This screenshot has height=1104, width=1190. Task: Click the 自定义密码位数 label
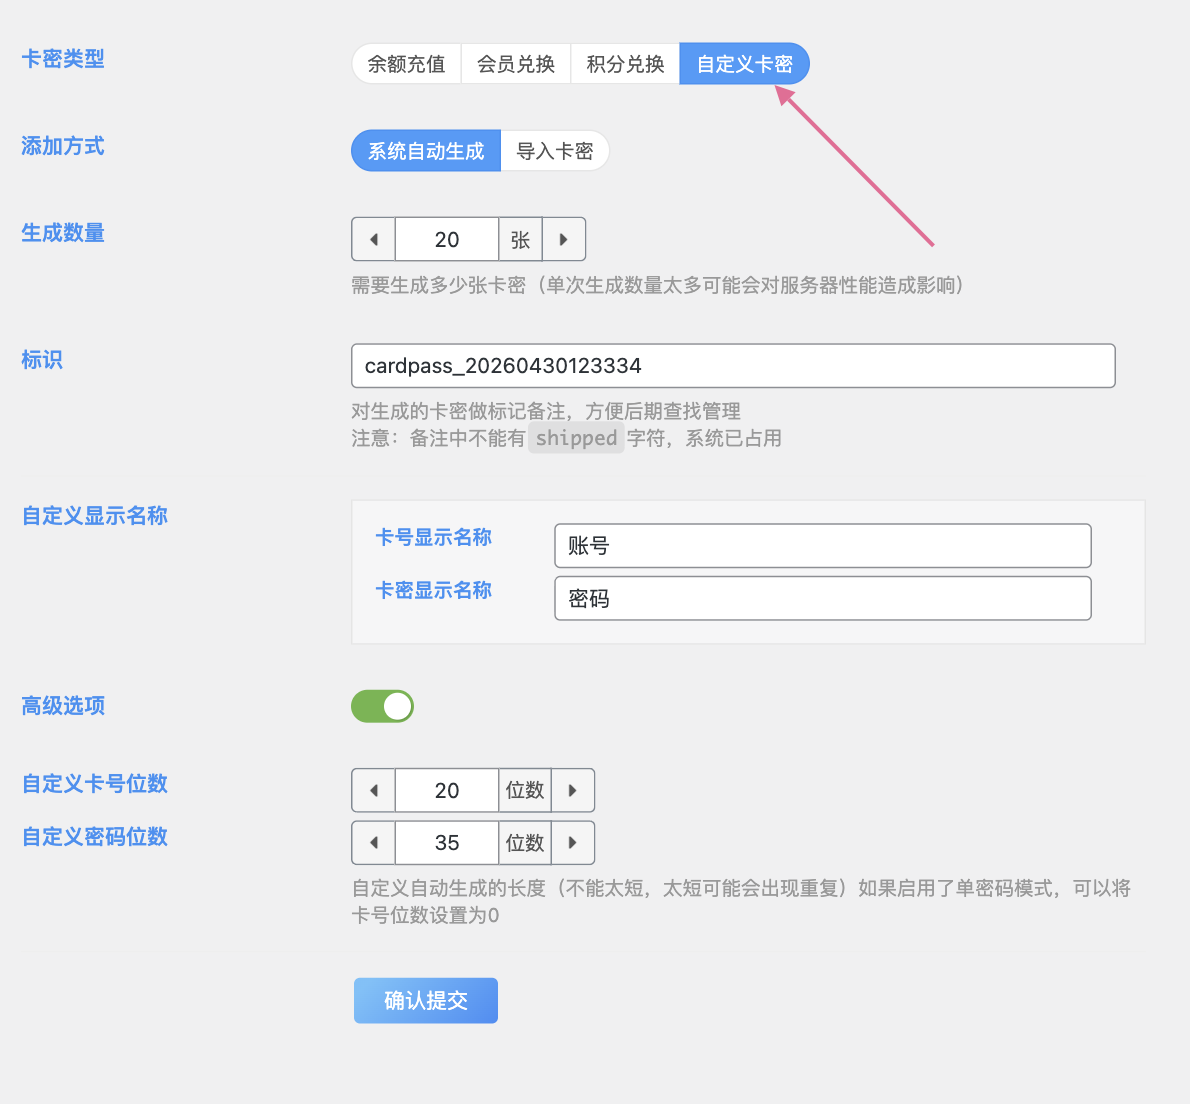(x=95, y=837)
